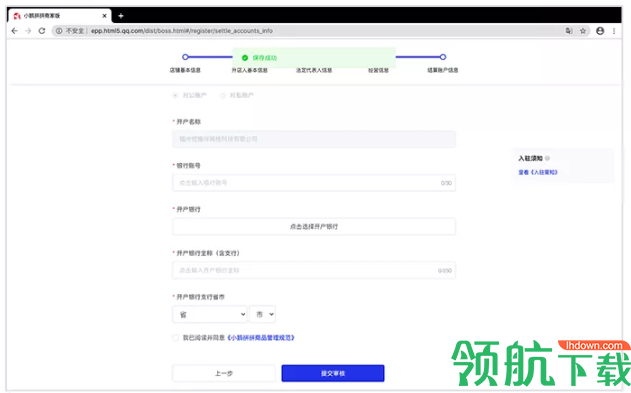Reload the page with the refresh icon
Viewport: 631px width, 393px height.
coord(42,31)
